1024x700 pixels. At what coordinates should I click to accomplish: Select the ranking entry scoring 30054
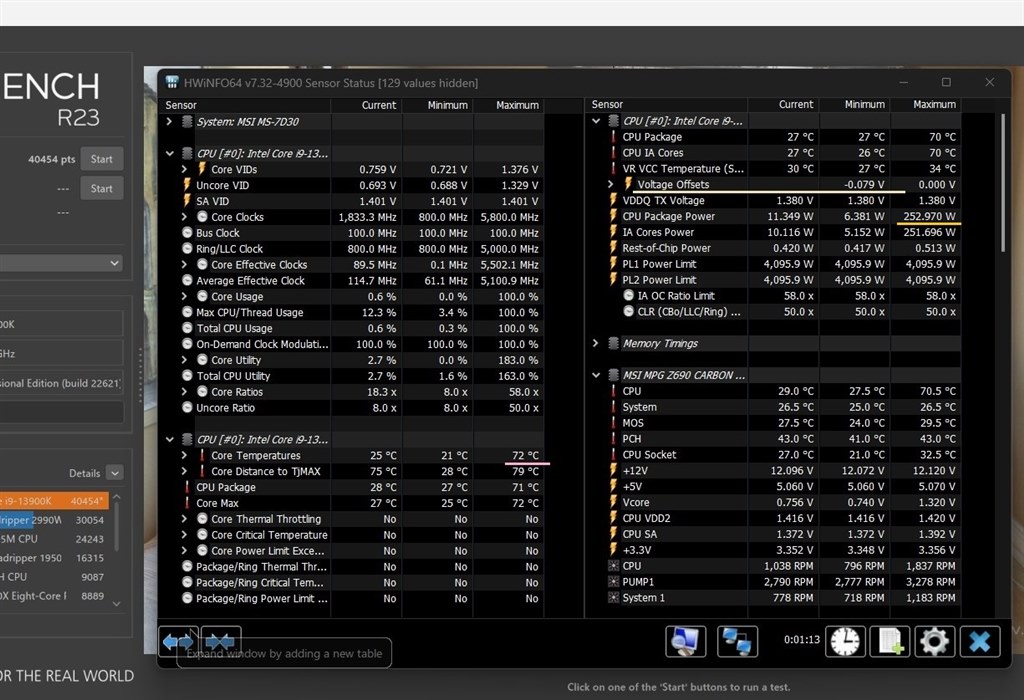coord(54,520)
